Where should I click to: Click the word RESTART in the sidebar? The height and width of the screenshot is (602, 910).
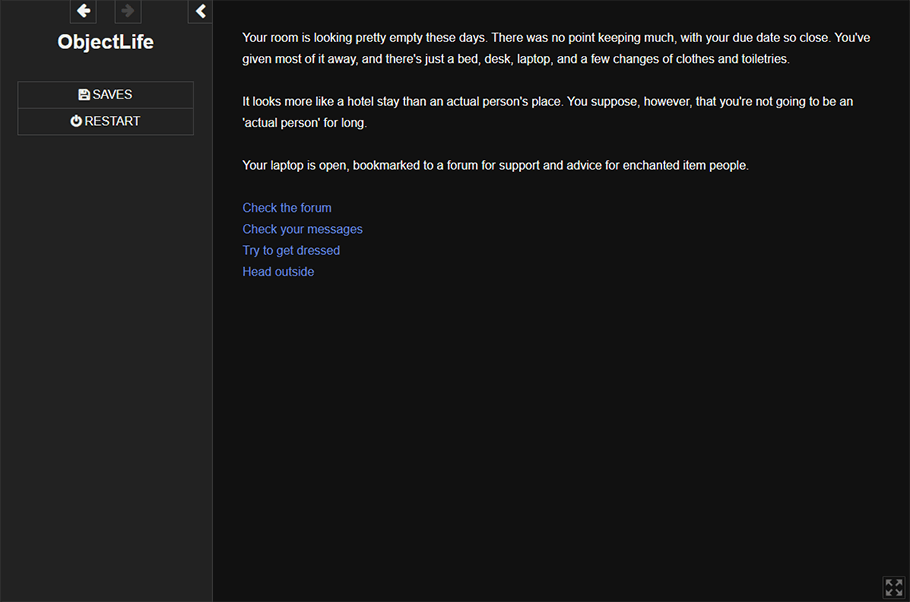[112, 121]
